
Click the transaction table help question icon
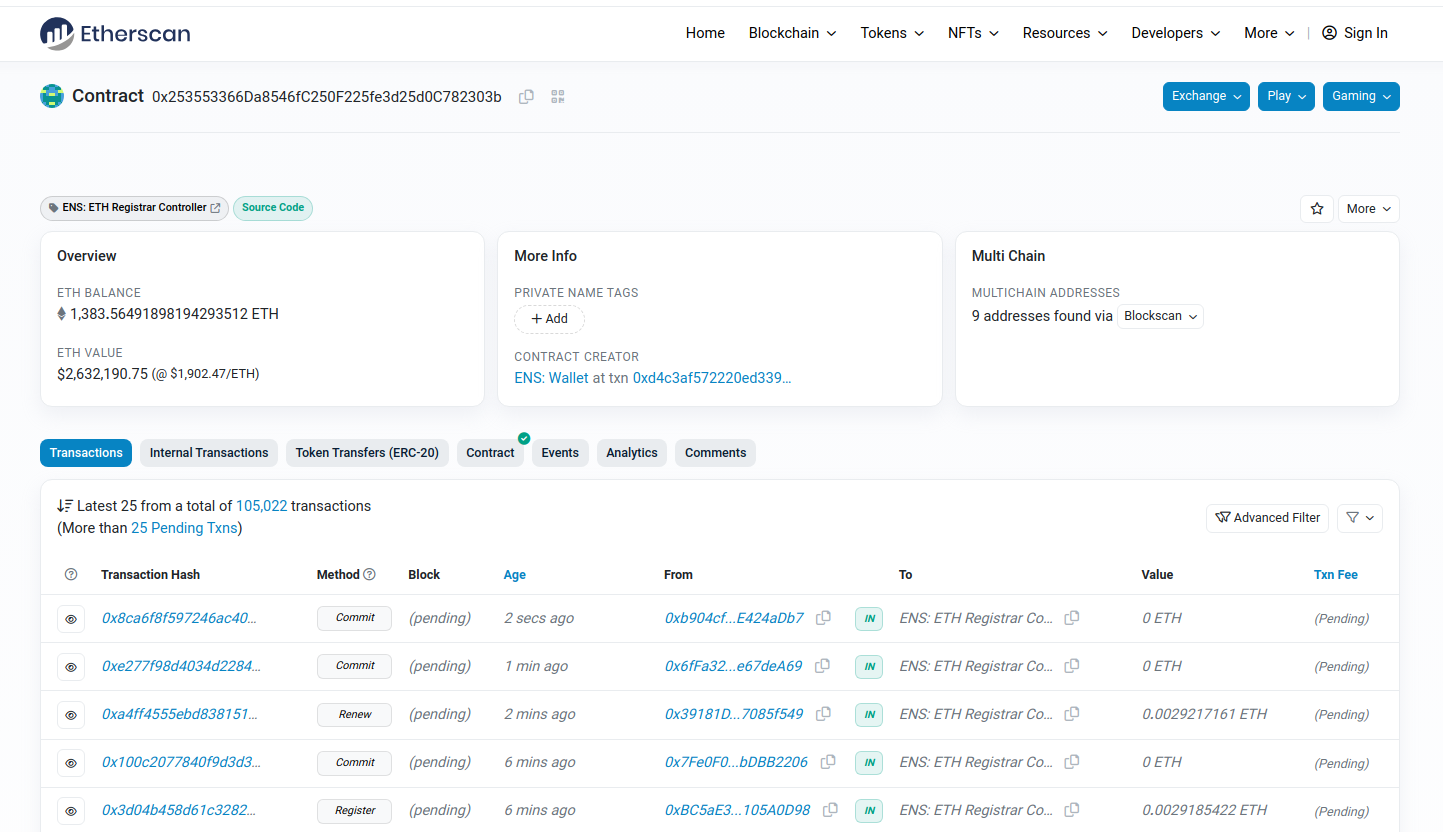click(71, 574)
